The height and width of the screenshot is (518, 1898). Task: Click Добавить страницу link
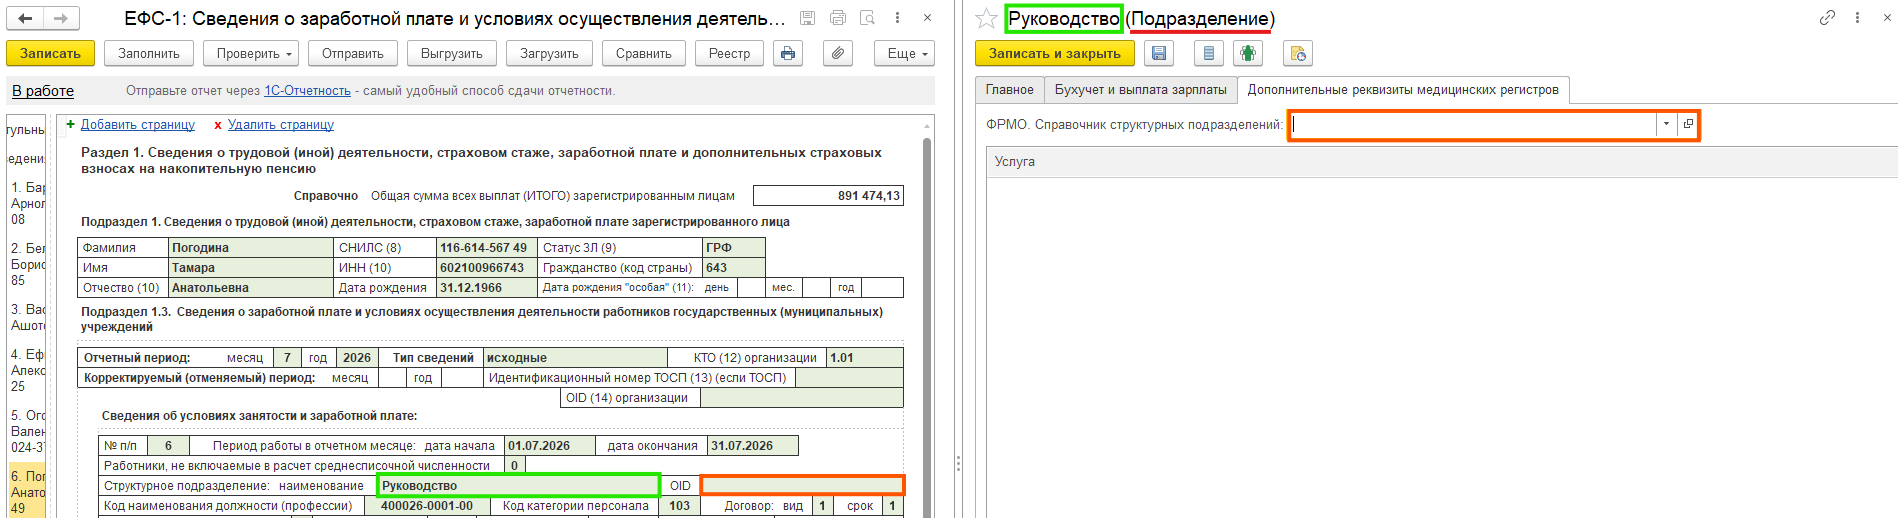click(x=138, y=125)
